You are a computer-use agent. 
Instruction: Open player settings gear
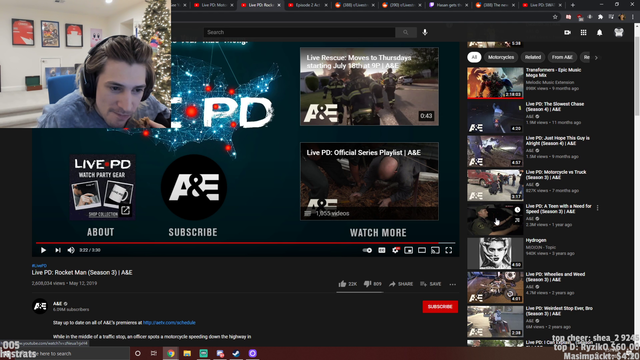pyautogui.click(x=395, y=250)
